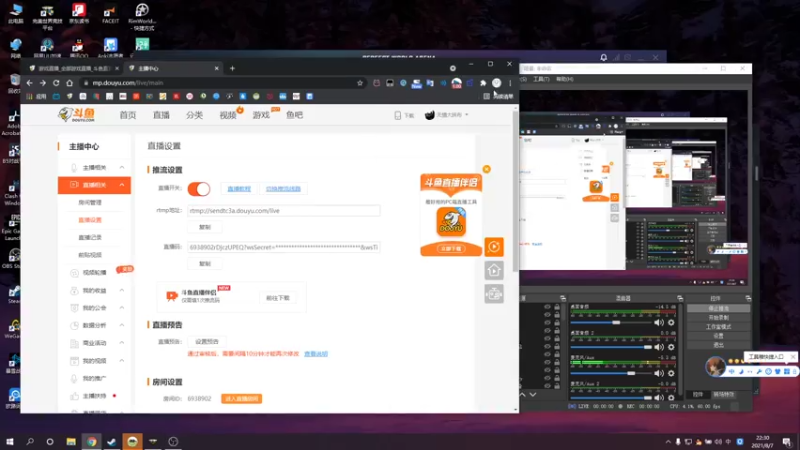Toggle lock of second OBS source

coord(557,315)
